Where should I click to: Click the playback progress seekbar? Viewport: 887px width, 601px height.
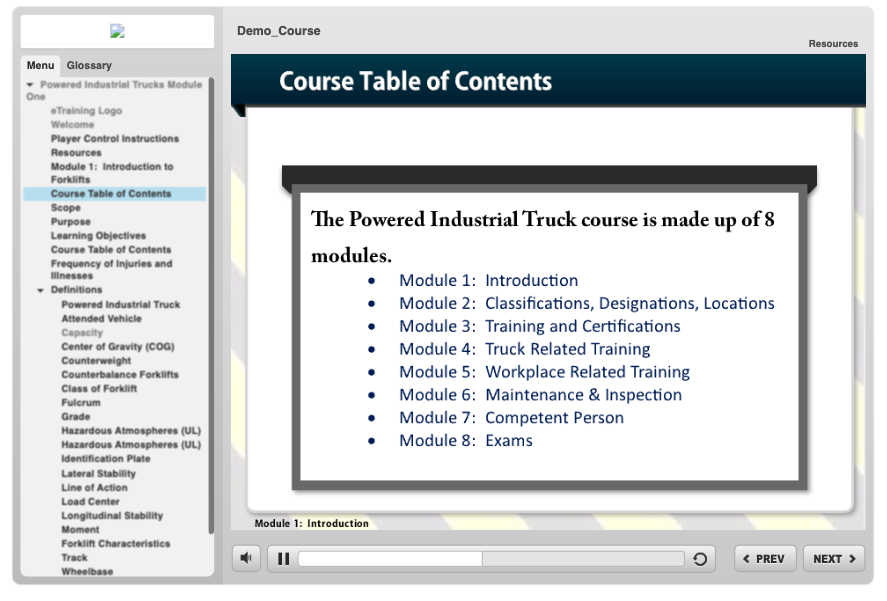pos(492,559)
